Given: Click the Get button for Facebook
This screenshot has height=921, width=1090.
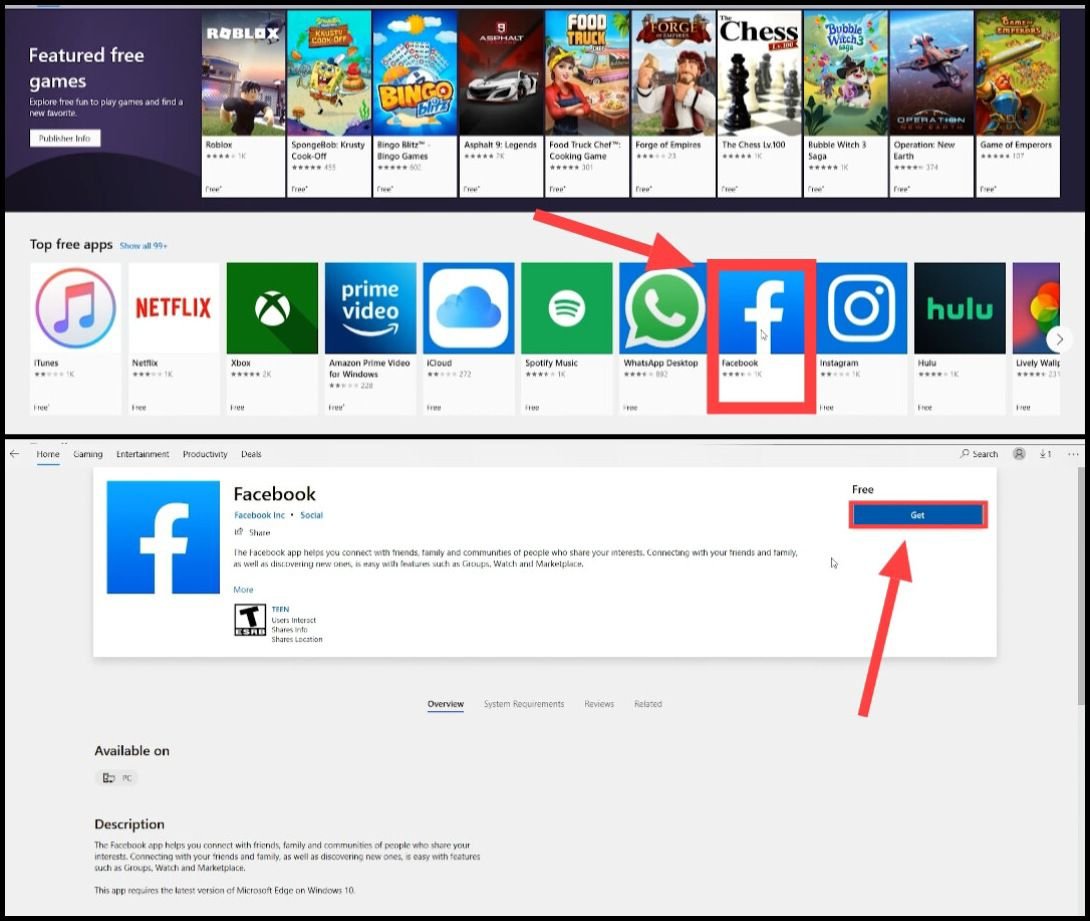Looking at the screenshot, I should tap(918, 515).
